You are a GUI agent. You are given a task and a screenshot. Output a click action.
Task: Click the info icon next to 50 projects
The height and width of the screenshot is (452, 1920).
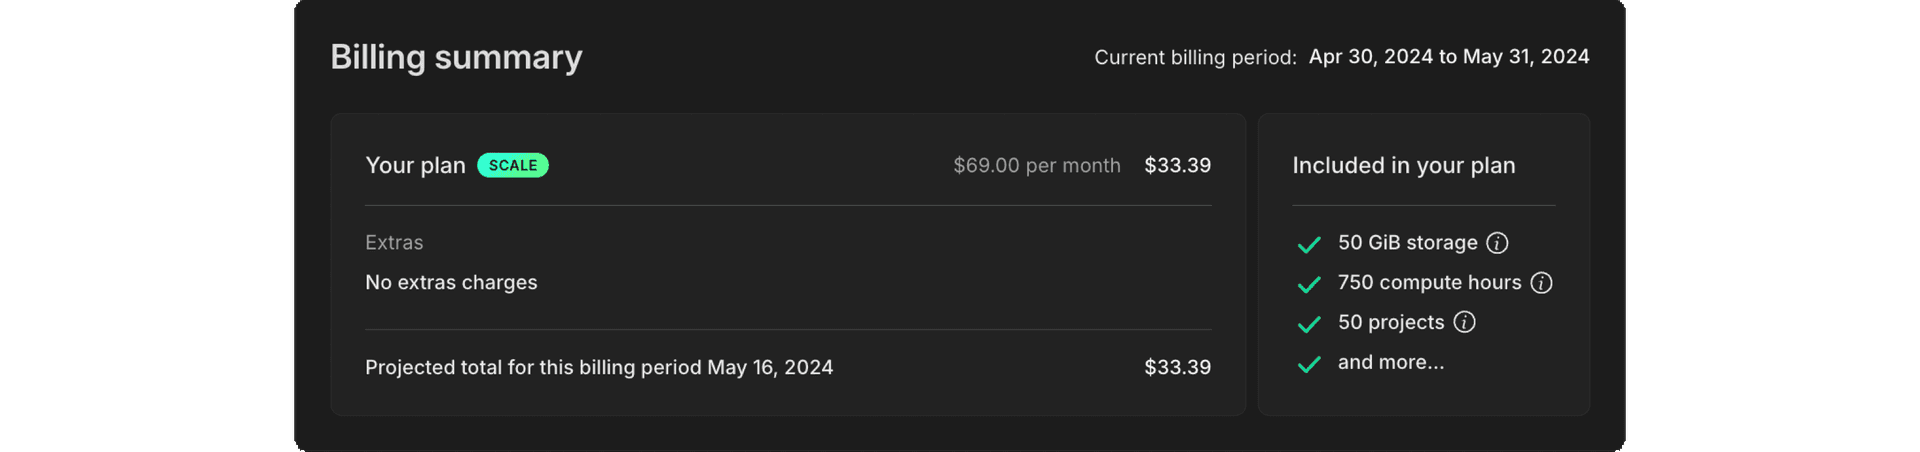tap(1464, 322)
